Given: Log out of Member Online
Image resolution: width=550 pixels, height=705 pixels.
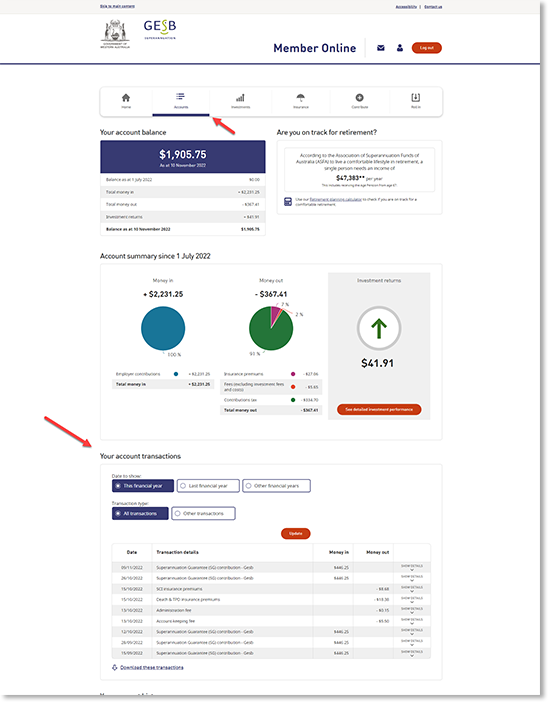Looking at the screenshot, I should (x=428, y=48).
